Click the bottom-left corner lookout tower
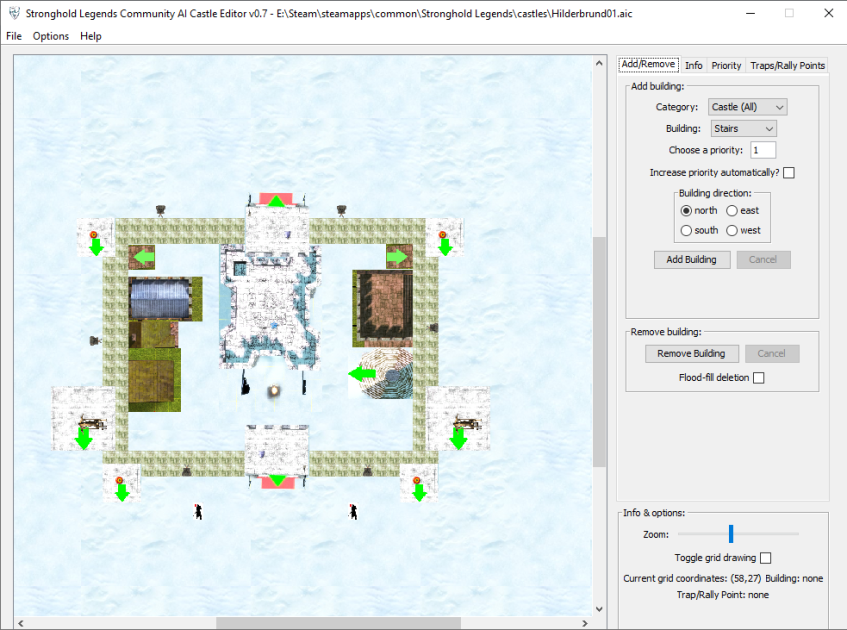 pos(122,483)
